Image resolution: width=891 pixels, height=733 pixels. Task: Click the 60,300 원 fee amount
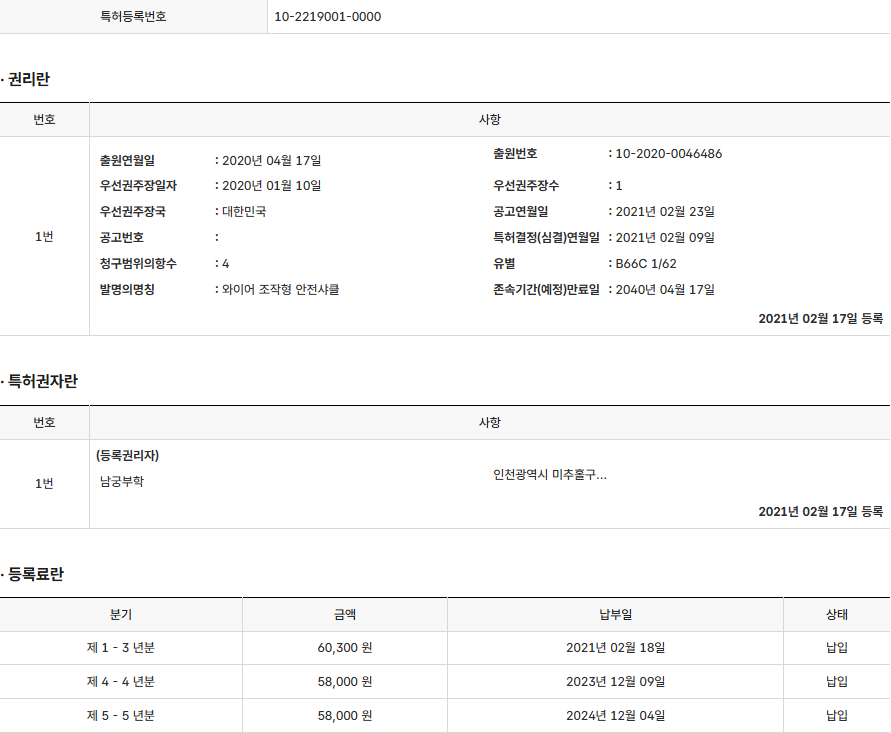coord(345,648)
